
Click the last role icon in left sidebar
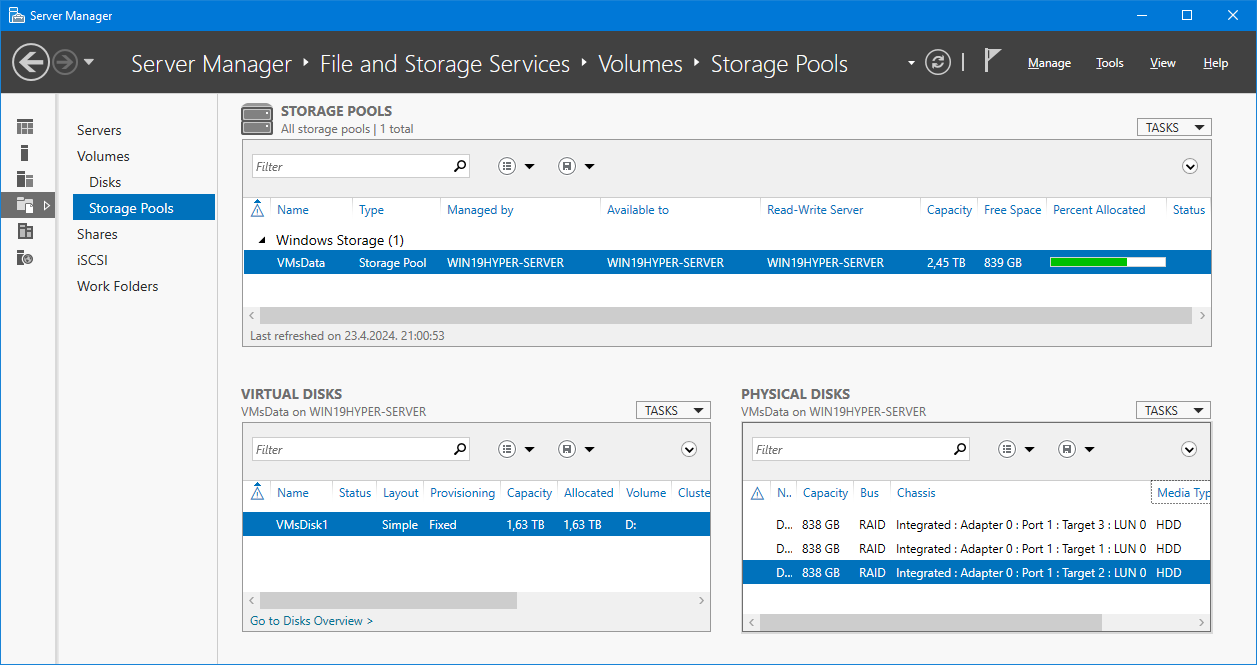point(25,257)
